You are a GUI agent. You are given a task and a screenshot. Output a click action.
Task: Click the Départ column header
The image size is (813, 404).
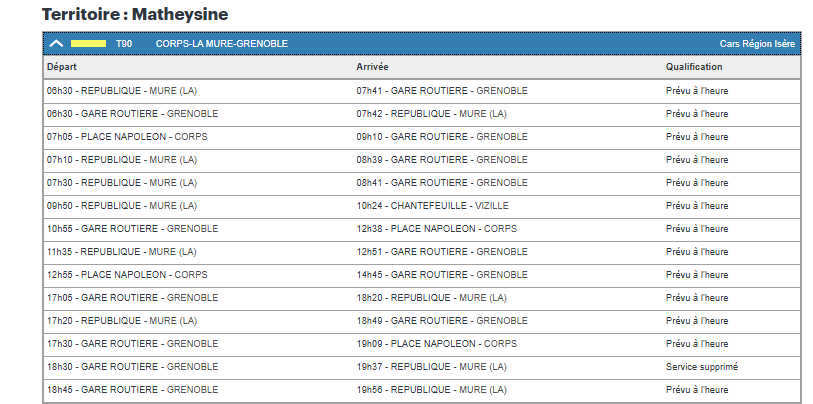(x=61, y=67)
